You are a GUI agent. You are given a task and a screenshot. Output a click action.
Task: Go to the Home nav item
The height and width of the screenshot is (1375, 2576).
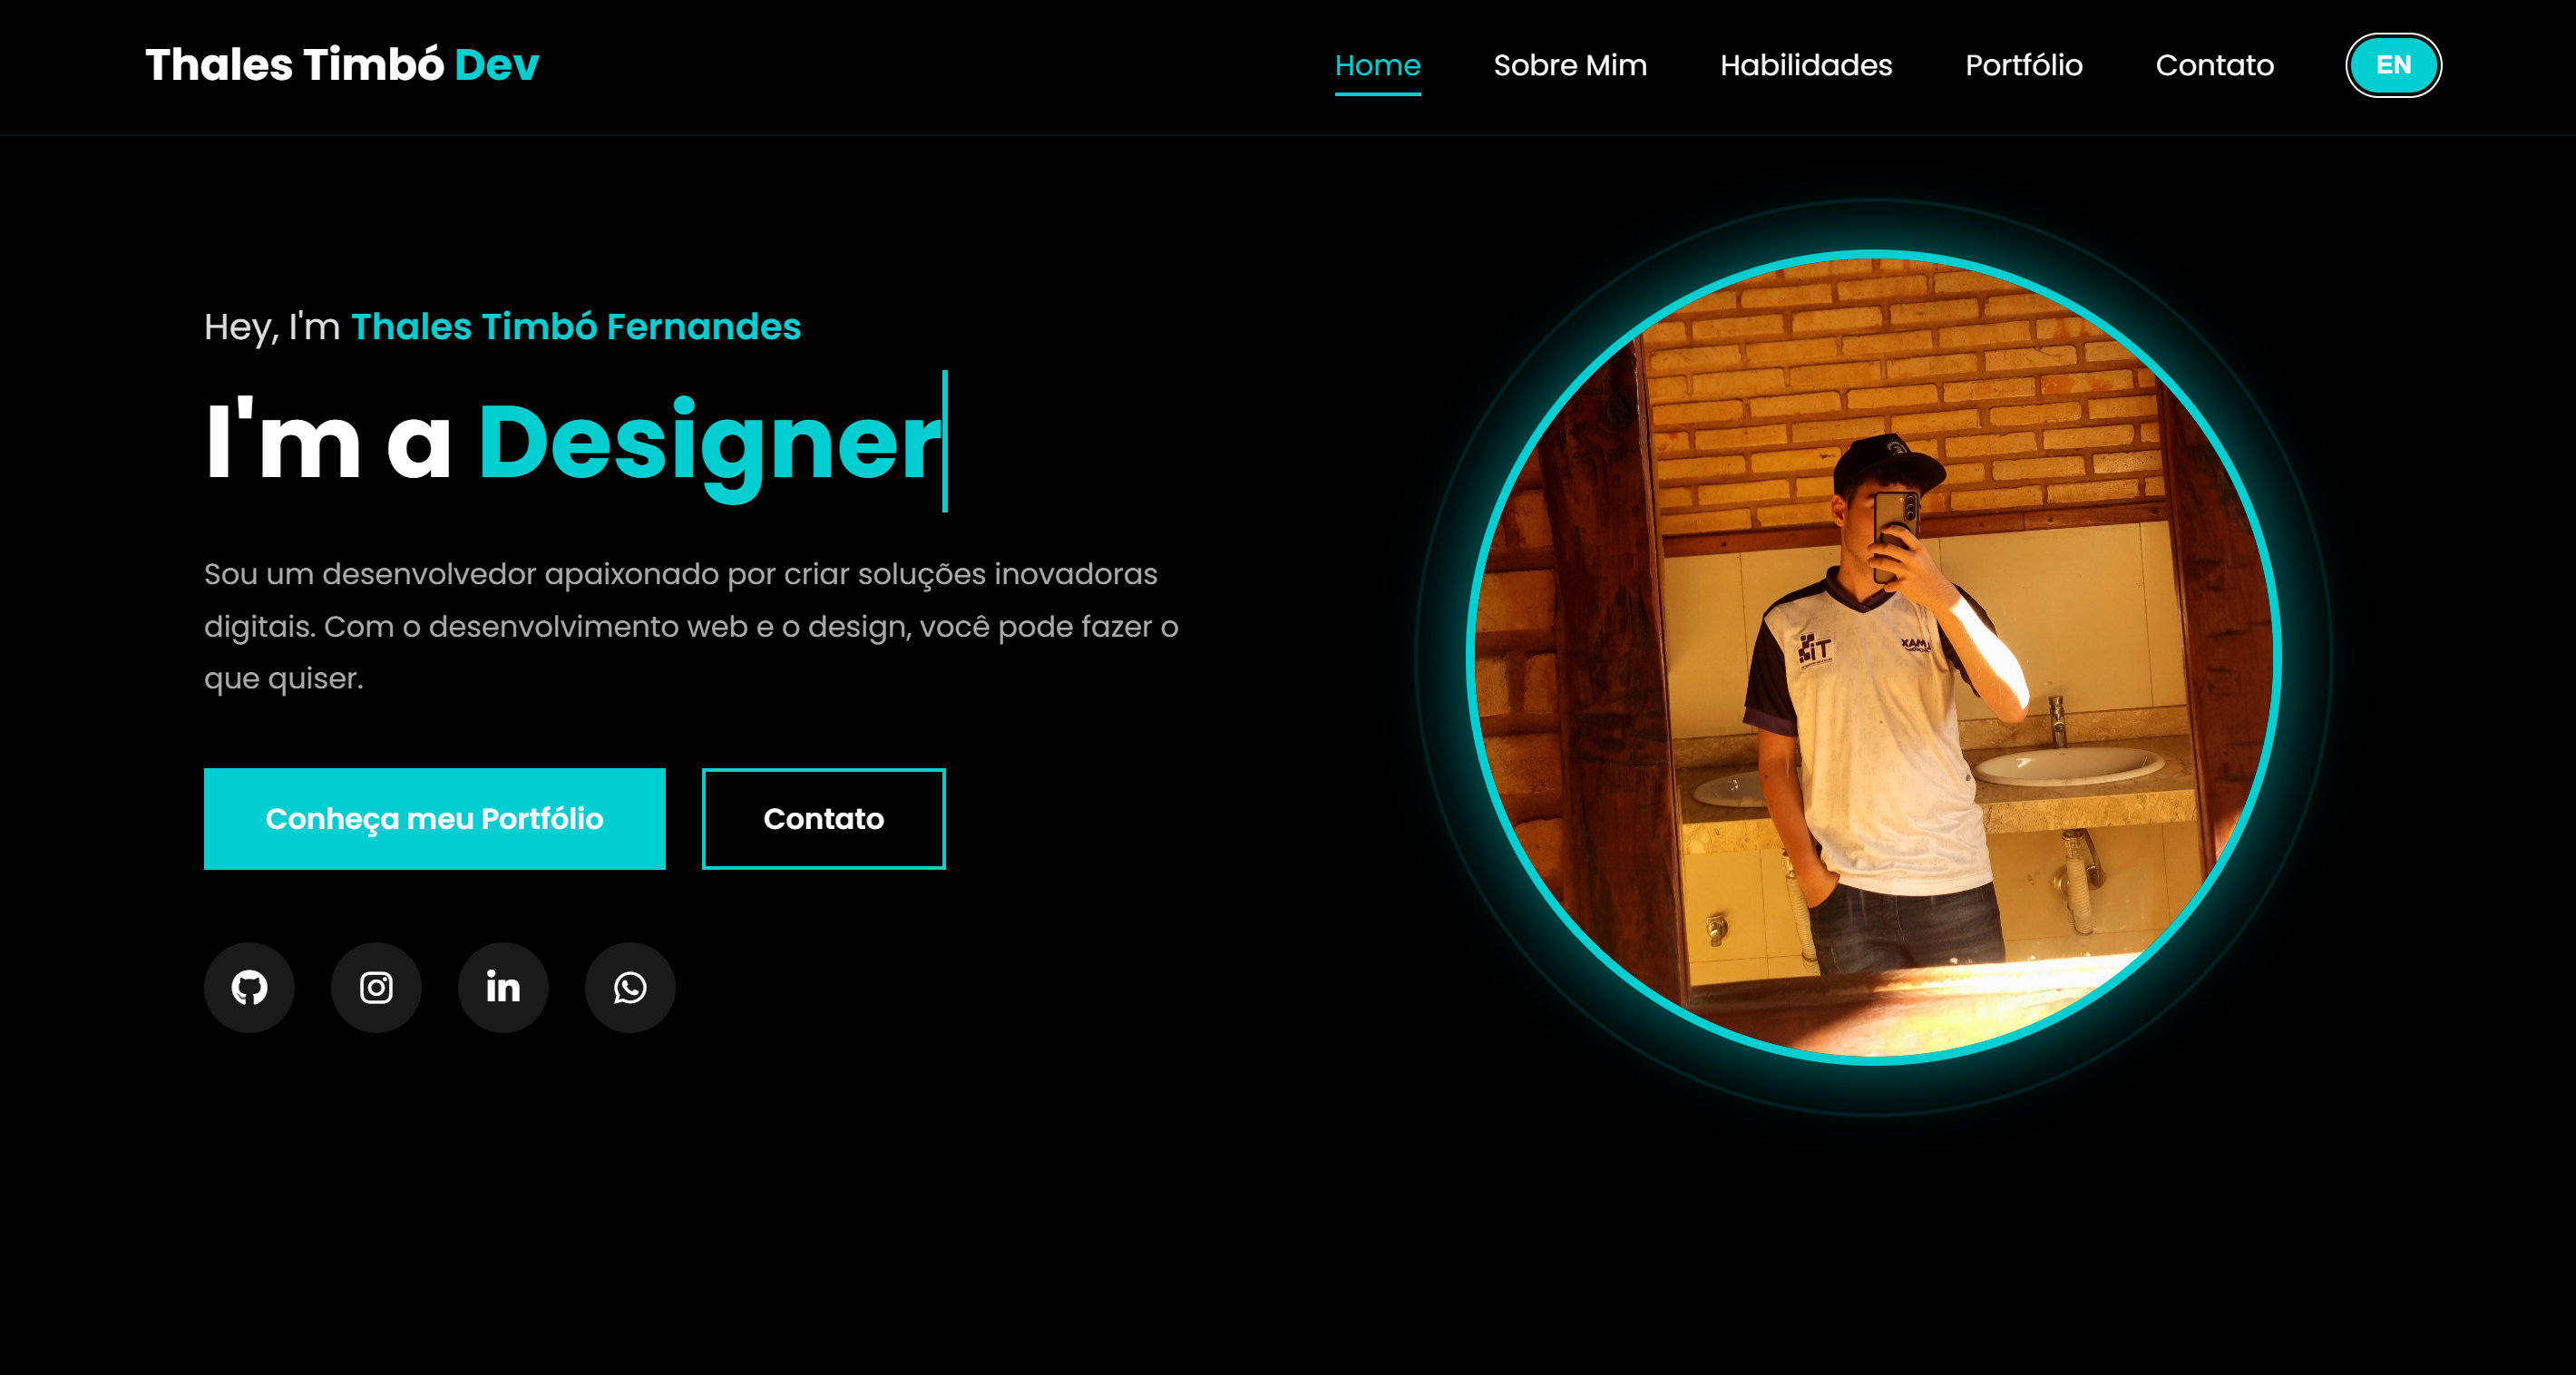click(x=1377, y=65)
